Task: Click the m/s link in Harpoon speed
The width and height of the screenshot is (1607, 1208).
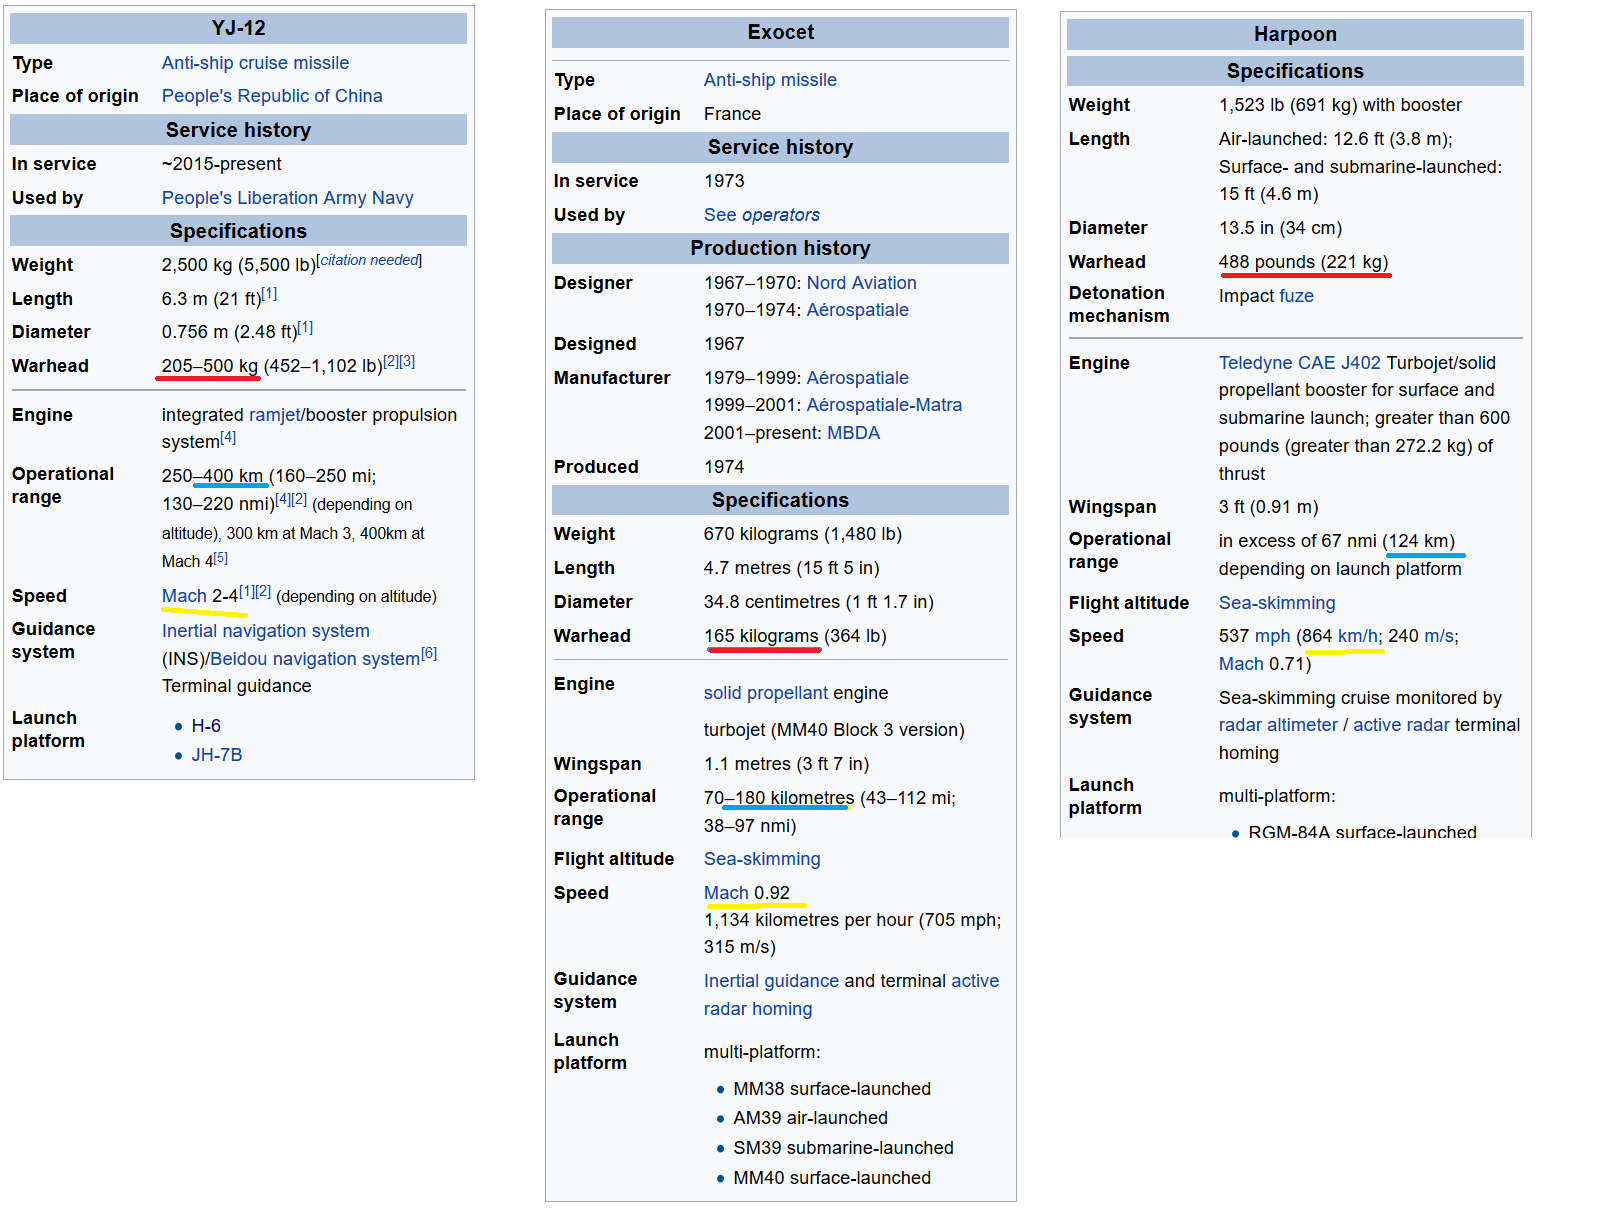Action: tap(1440, 636)
